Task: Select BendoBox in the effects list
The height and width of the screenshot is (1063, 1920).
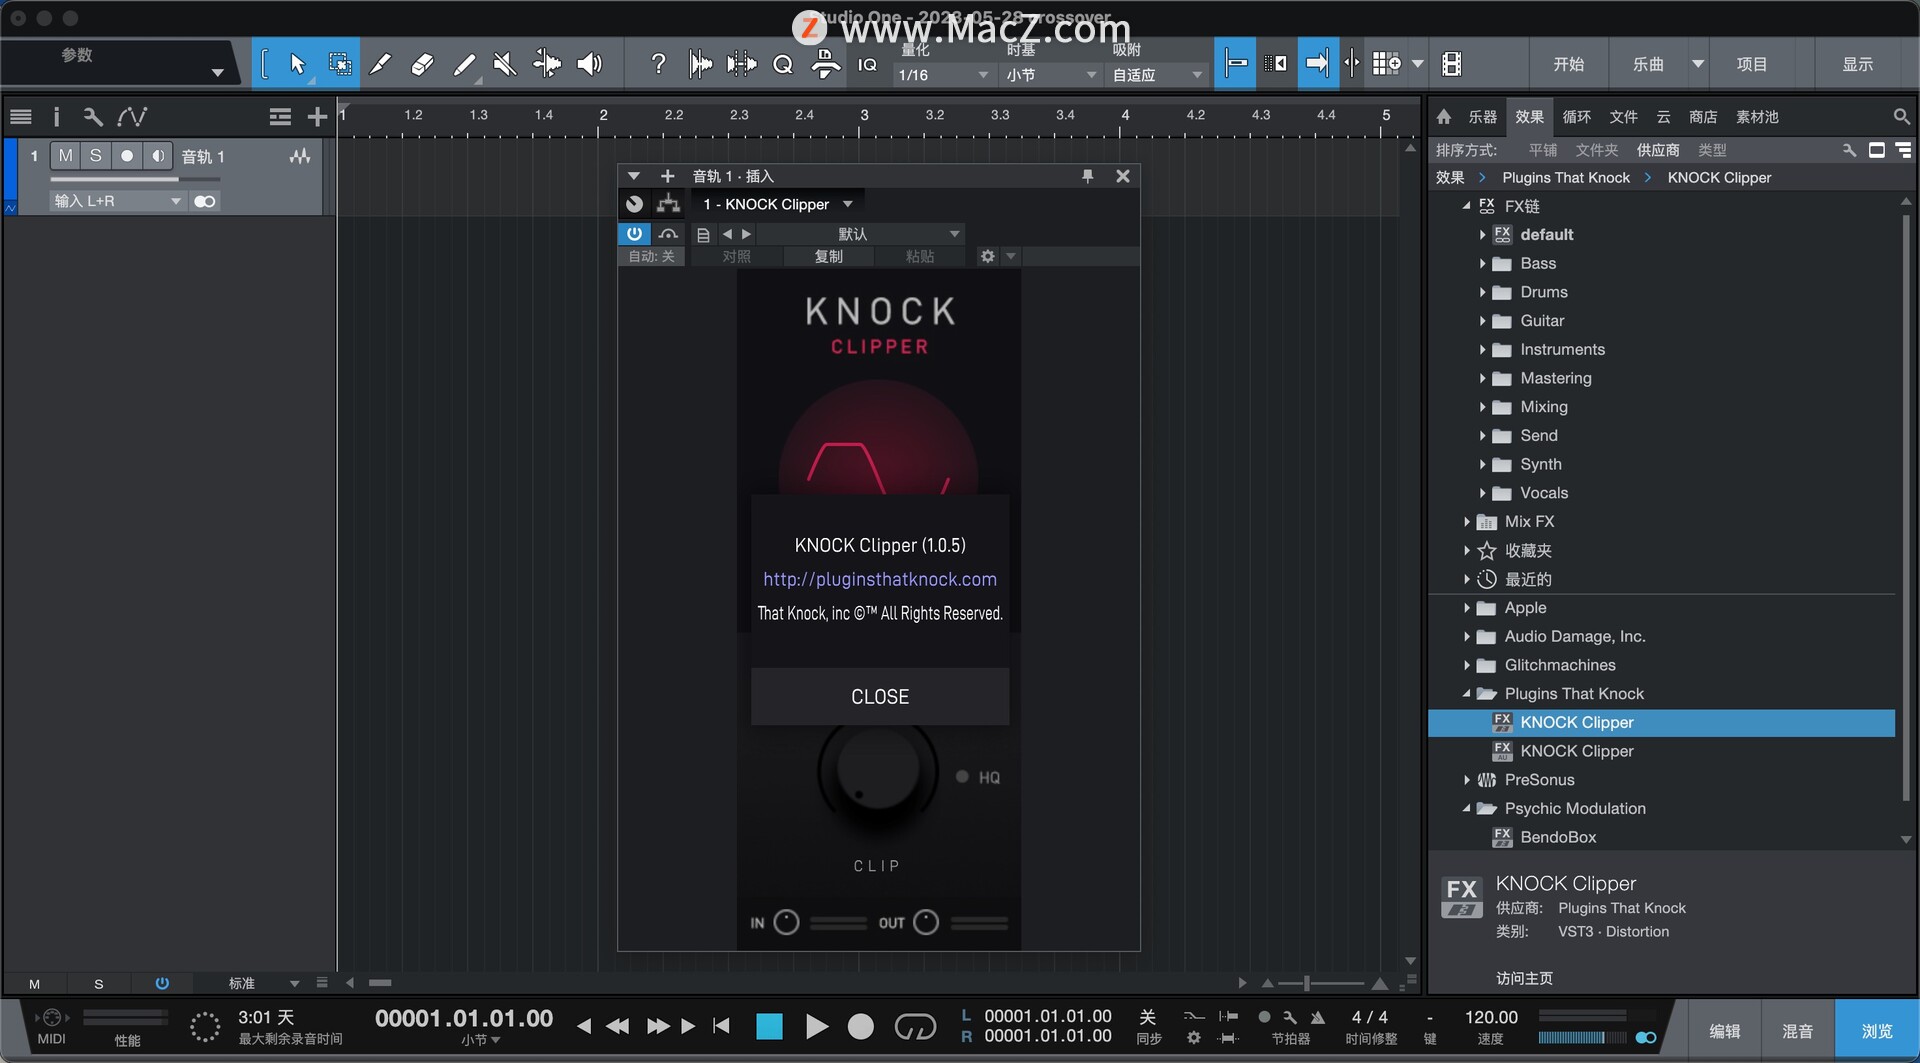Action: (x=1558, y=838)
